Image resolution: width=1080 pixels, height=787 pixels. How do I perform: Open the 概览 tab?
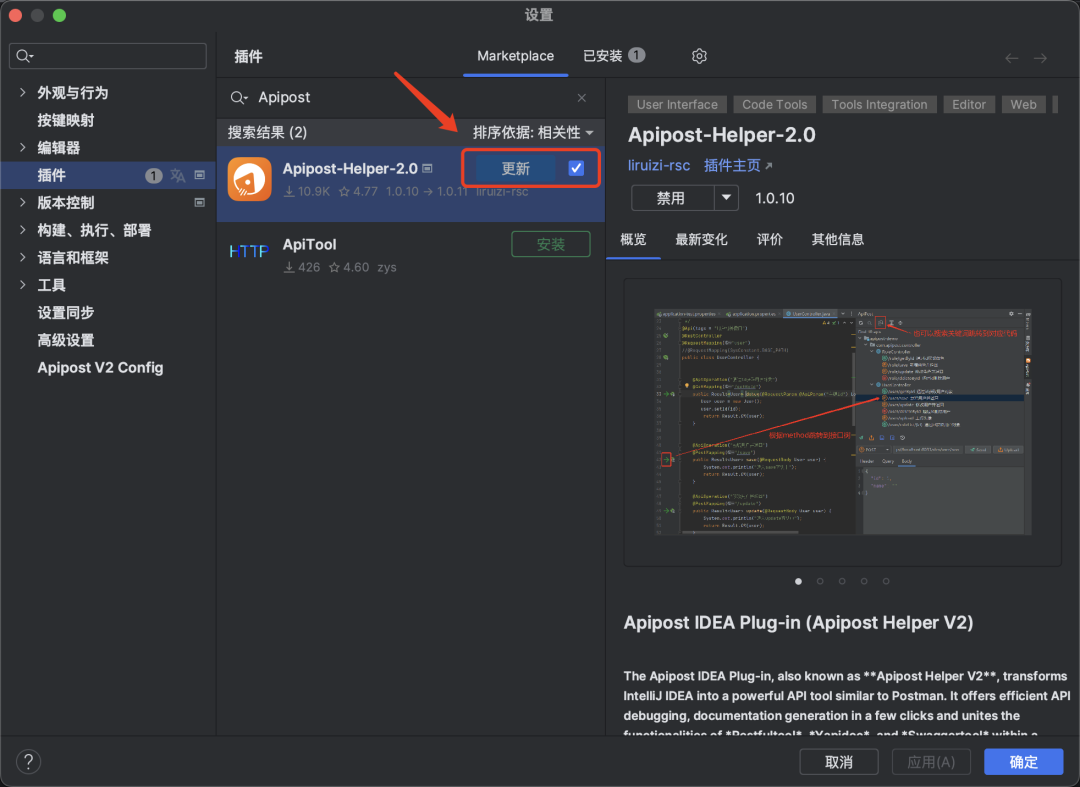(633, 240)
